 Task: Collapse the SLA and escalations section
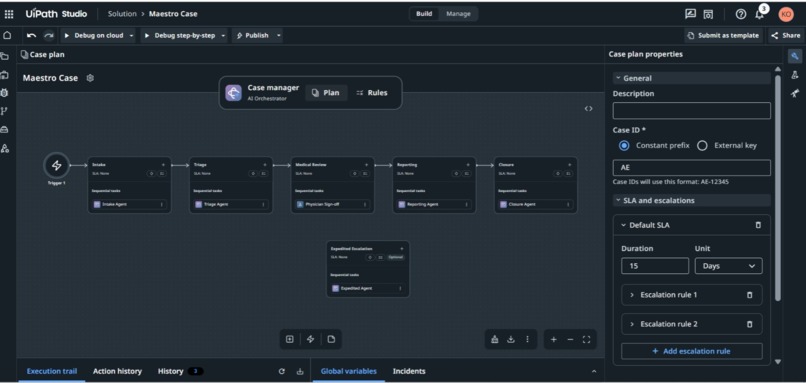click(618, 200)
